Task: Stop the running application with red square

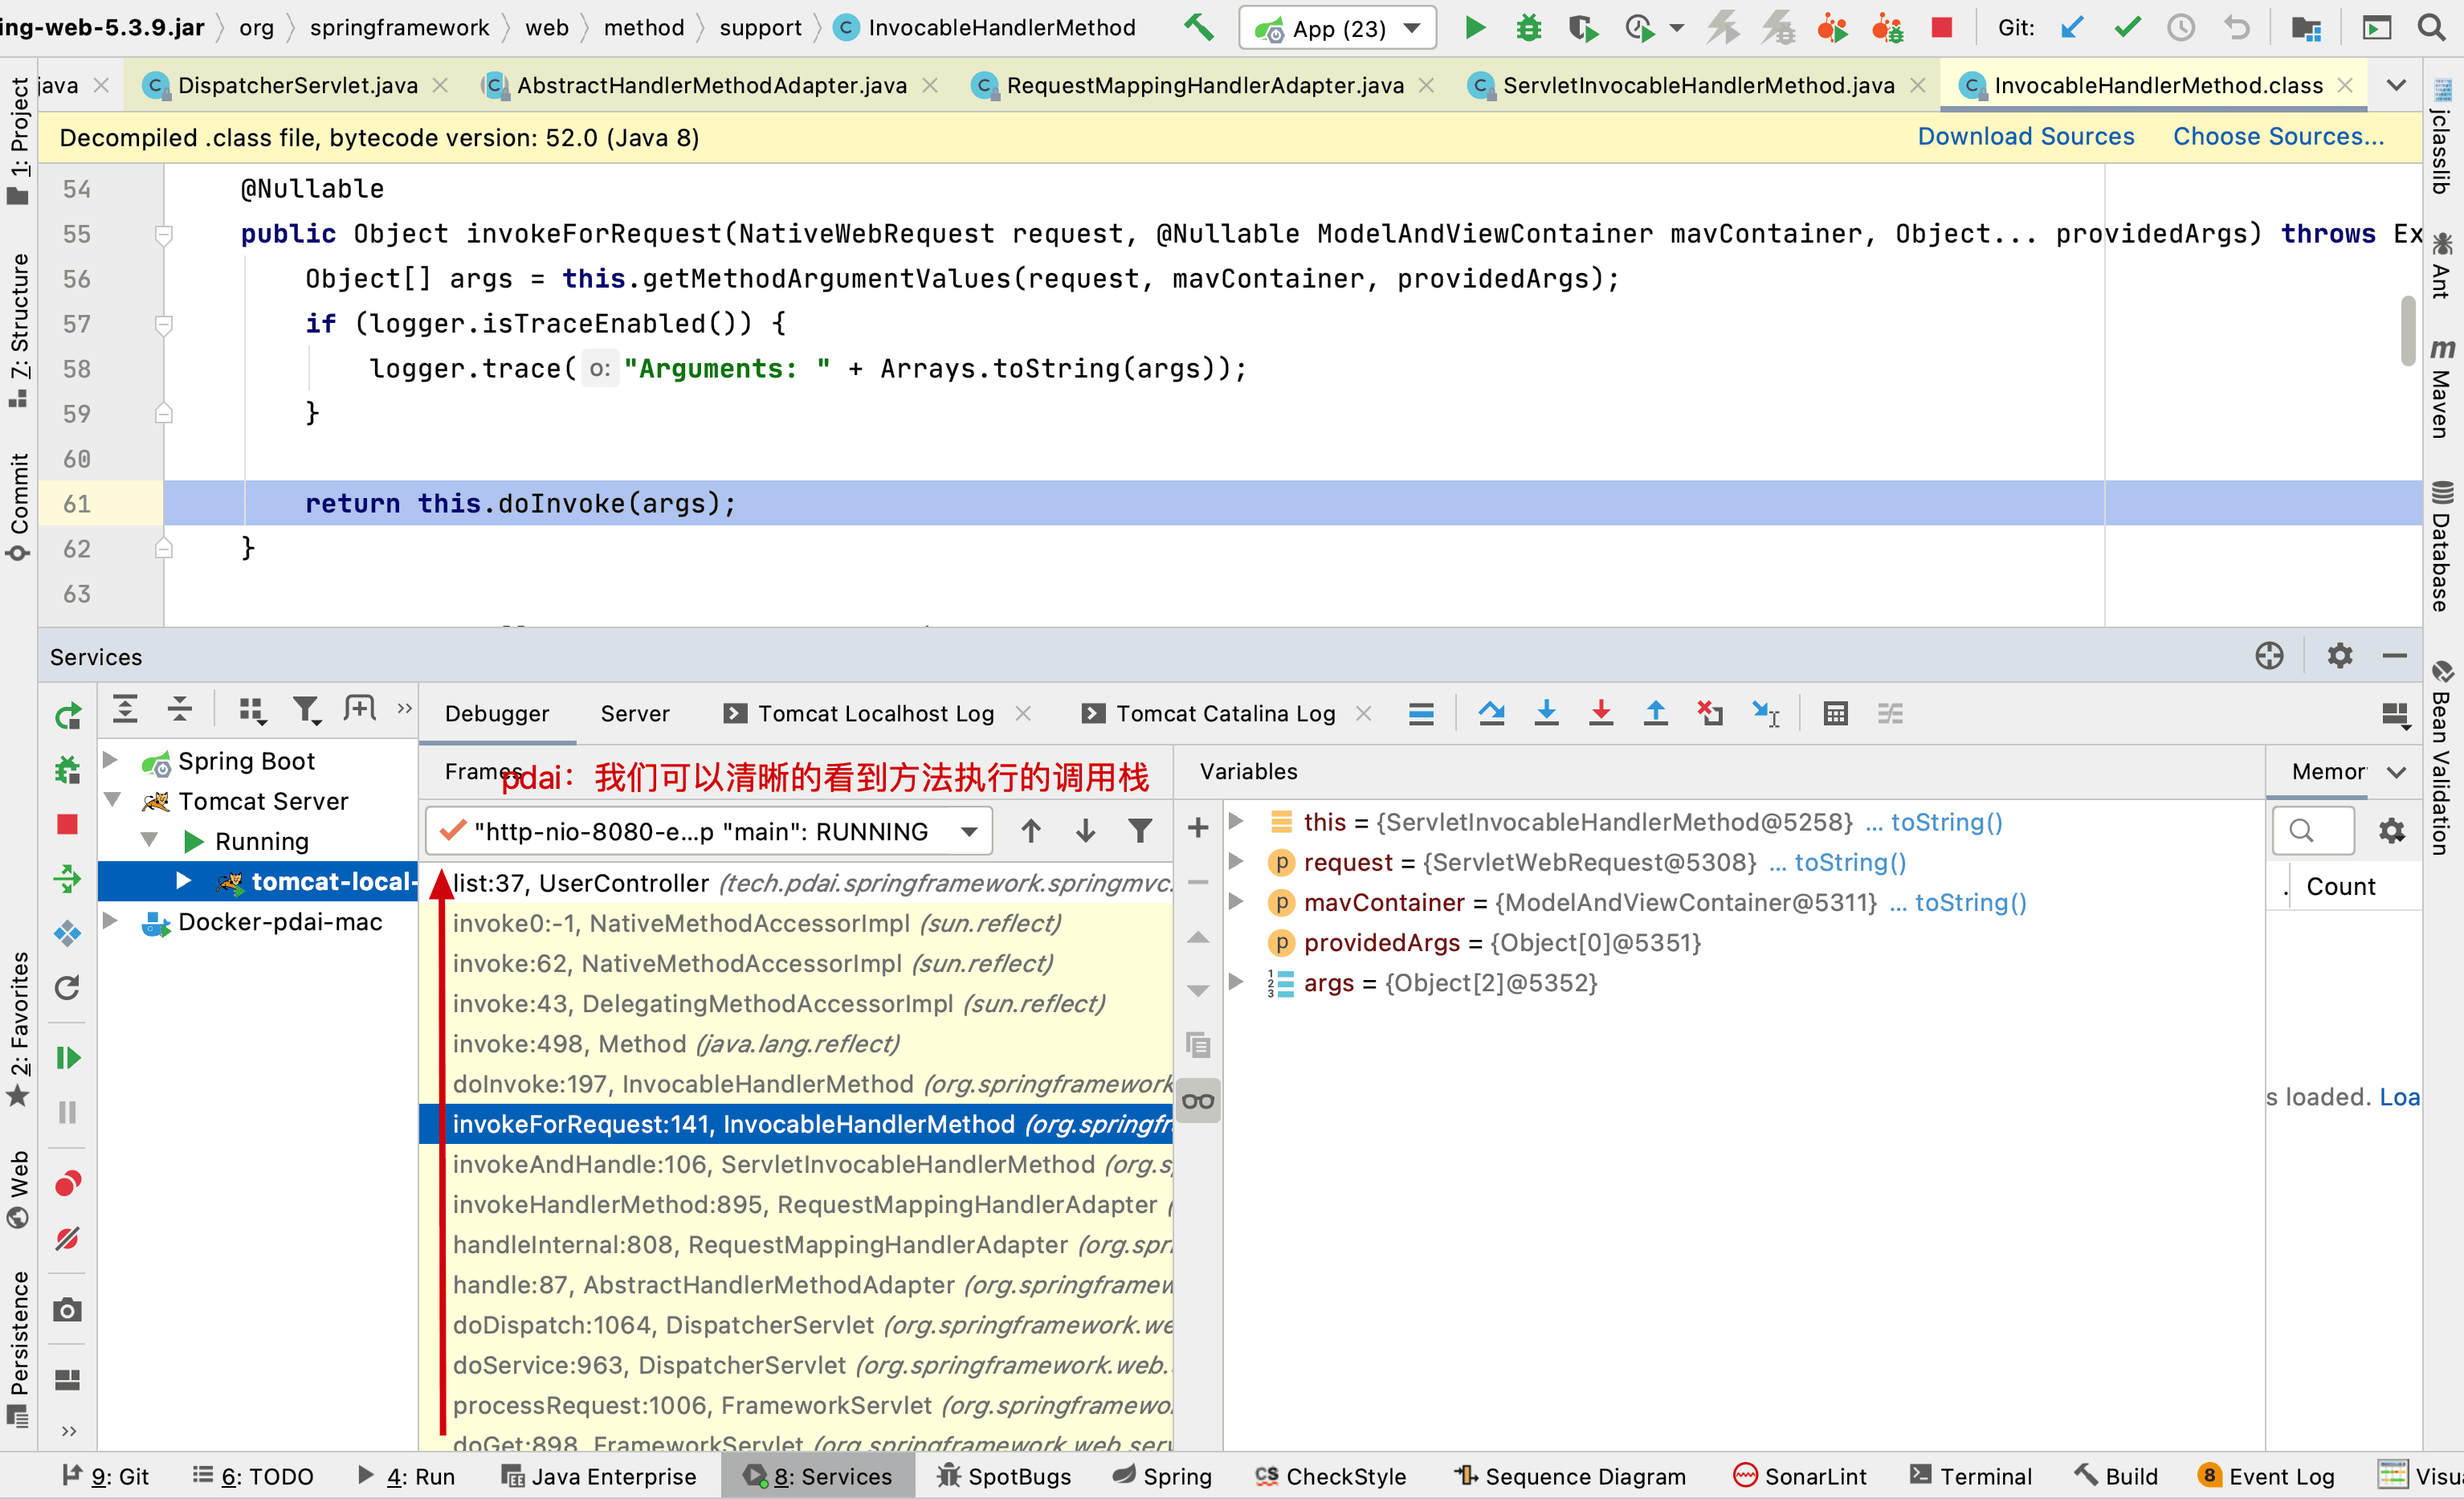Action: [1942, 27]
